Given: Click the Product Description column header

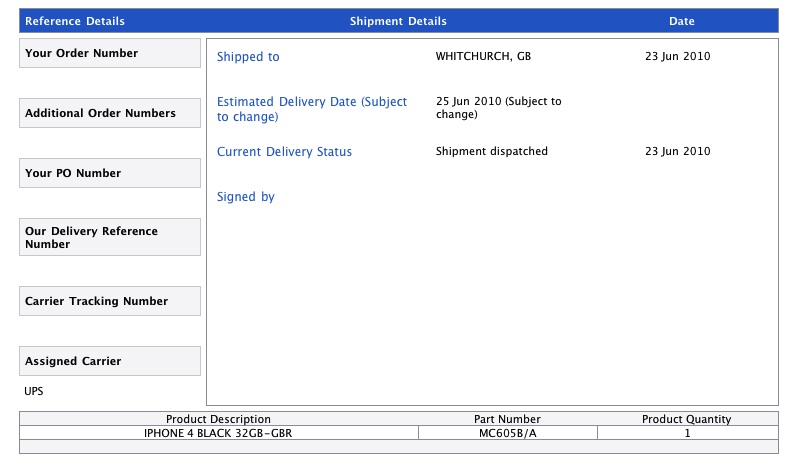Looking at the screenshot, I should click(218, 419).
